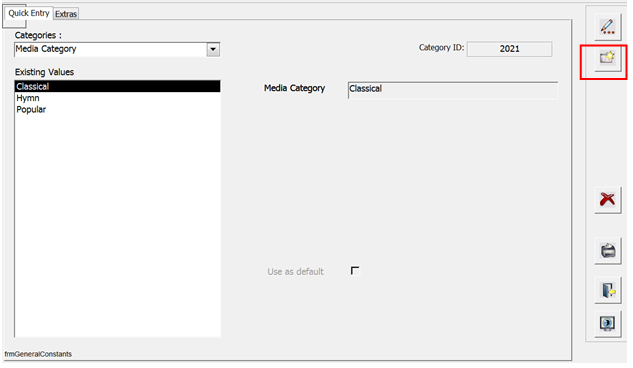Switch to the Extras tab

pos(66,14)
